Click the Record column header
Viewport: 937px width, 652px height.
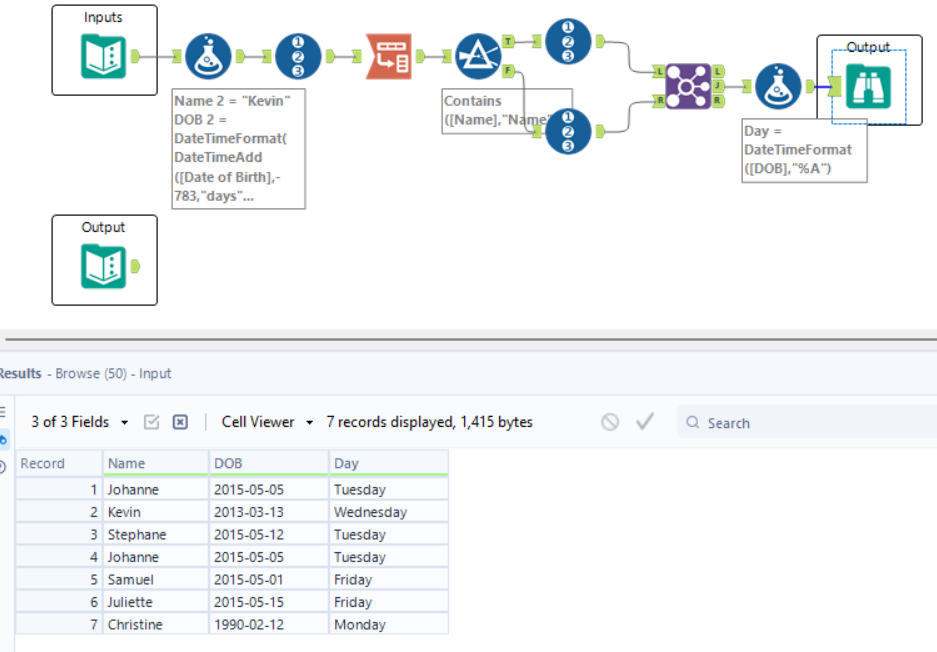point(59,463)
